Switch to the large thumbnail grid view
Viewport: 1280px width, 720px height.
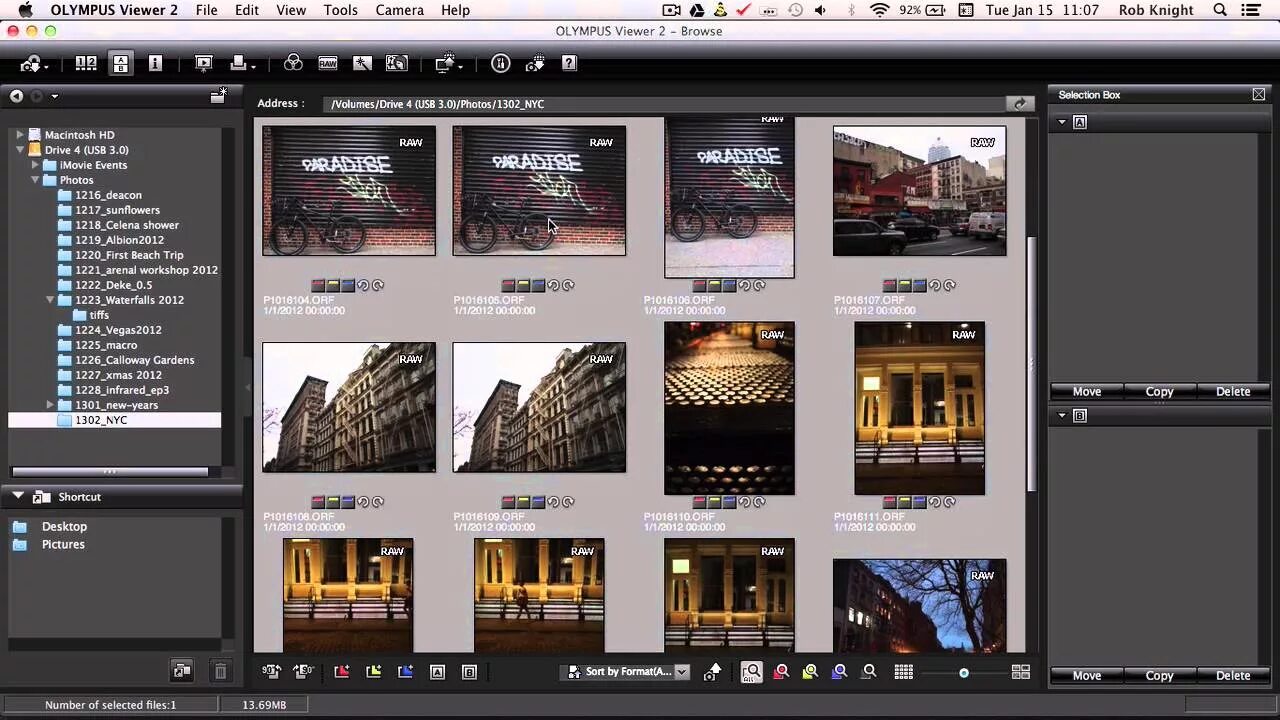1021,672
